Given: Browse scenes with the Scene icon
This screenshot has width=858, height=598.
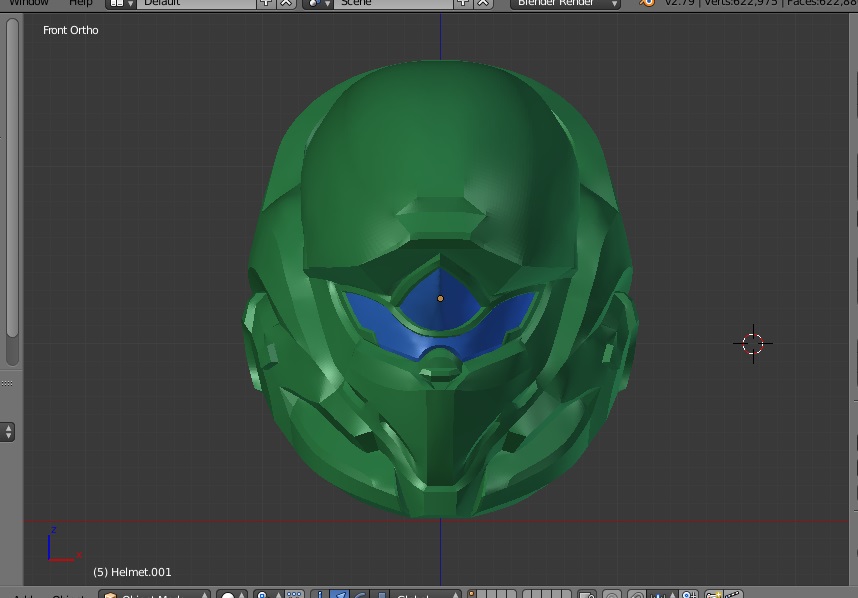Looking at the screenshot, I should pyautogui.click(x=318, y=3).
